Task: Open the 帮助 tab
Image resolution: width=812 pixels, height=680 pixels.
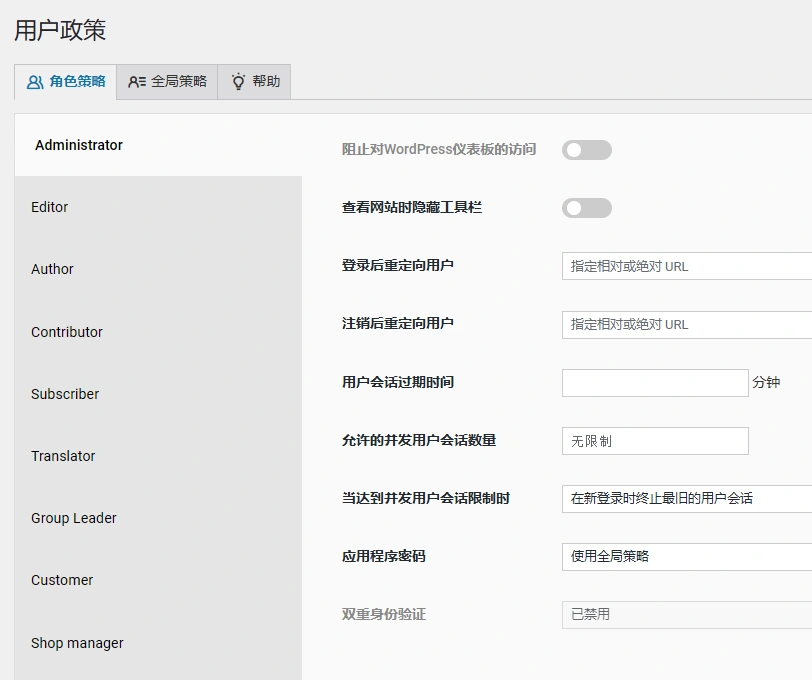Action: (x=254, y=82)
